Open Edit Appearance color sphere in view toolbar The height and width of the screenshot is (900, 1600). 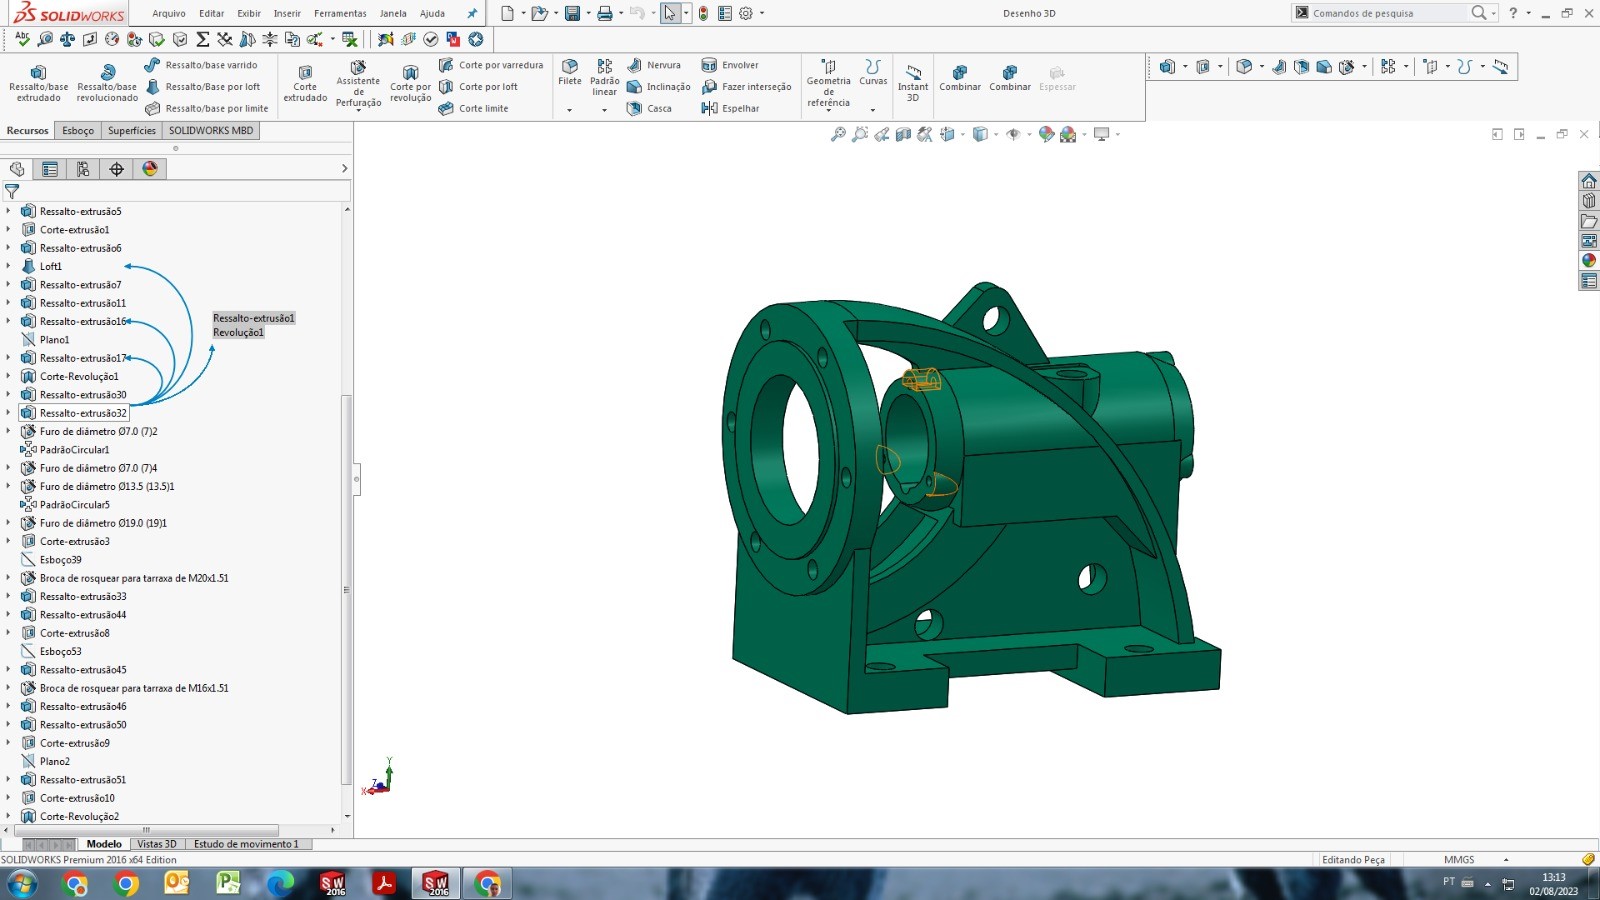[1046, 134]
